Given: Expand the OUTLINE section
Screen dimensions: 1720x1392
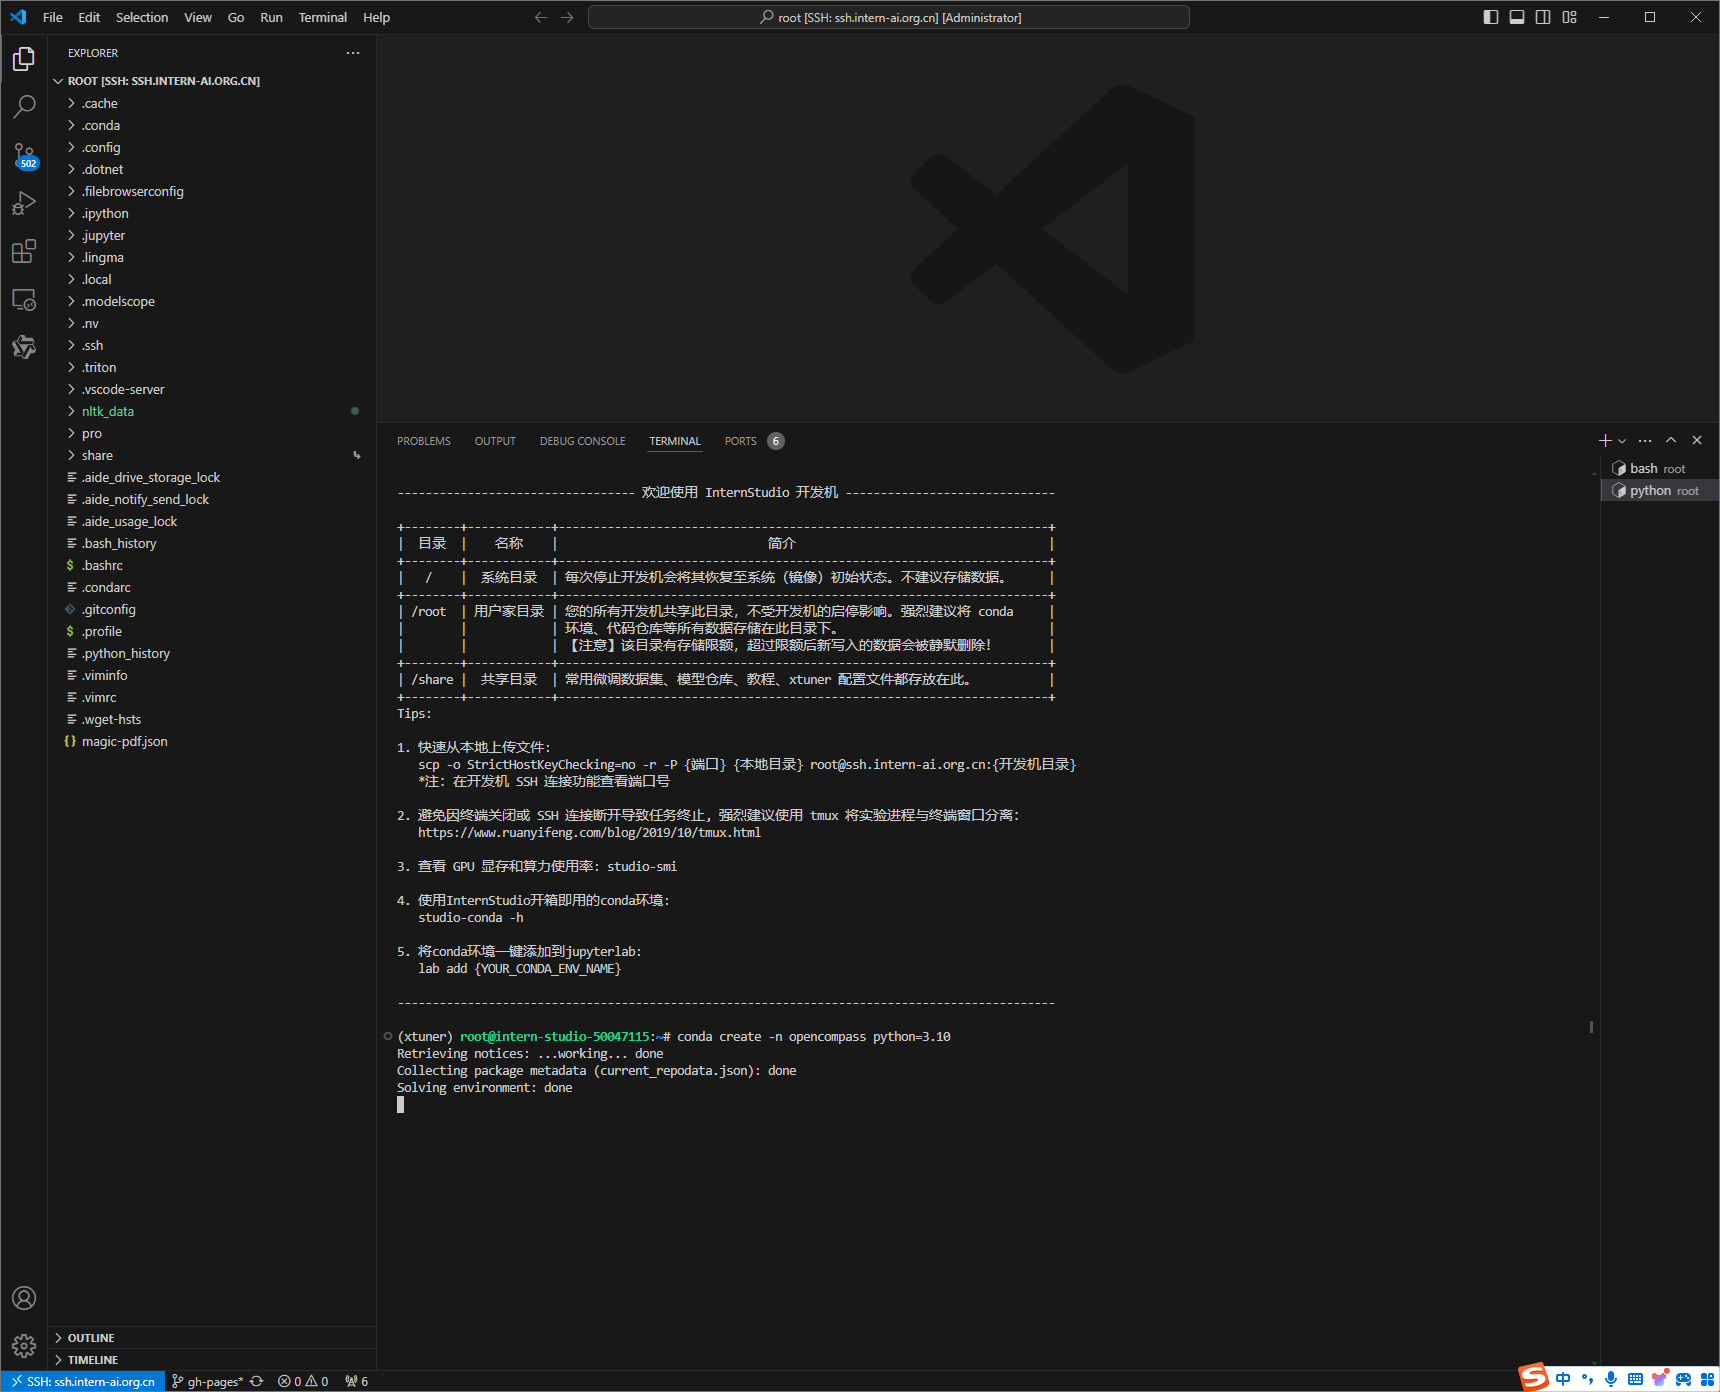Looking at the screenshot, I should (x=91, y=1338).
